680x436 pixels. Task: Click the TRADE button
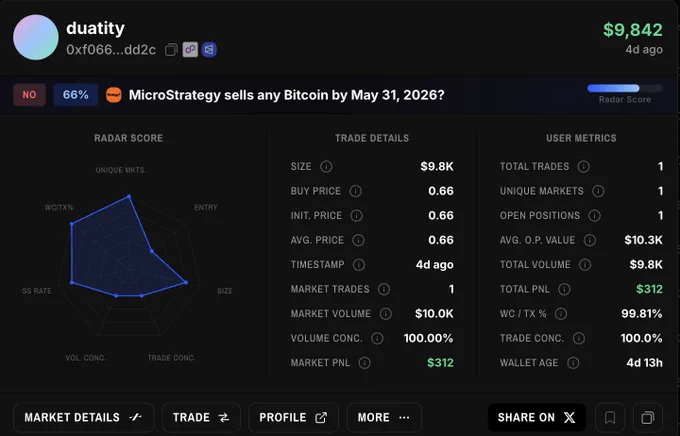[201, 418]
